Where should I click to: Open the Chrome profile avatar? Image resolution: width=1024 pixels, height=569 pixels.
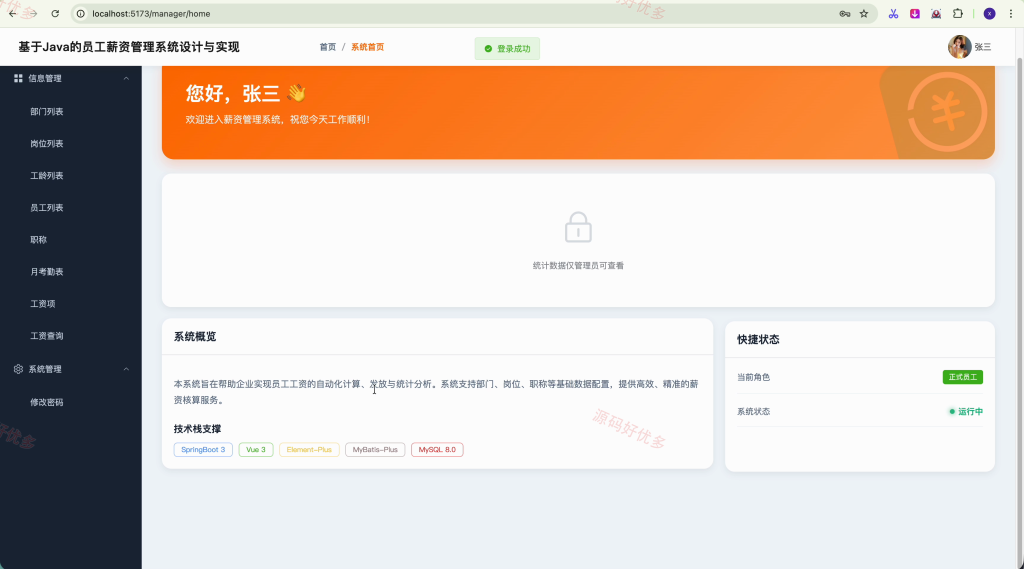click(x=989, y=14)
